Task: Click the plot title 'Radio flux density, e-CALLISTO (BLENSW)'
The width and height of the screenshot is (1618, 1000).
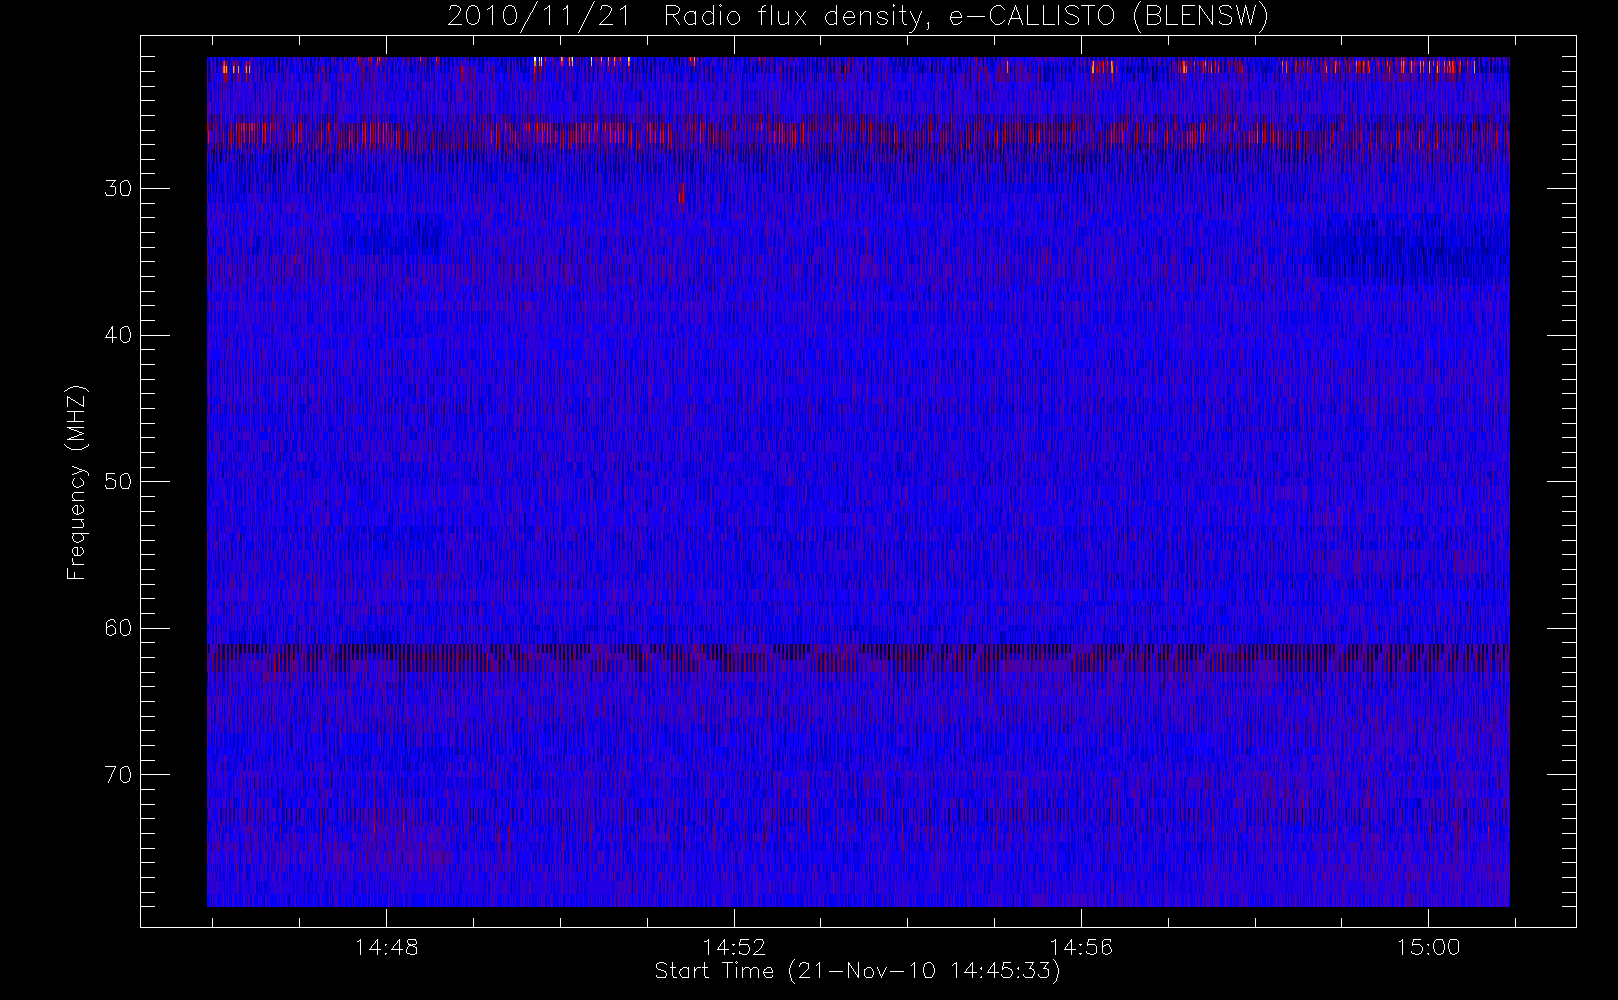Action: (966, 17)
